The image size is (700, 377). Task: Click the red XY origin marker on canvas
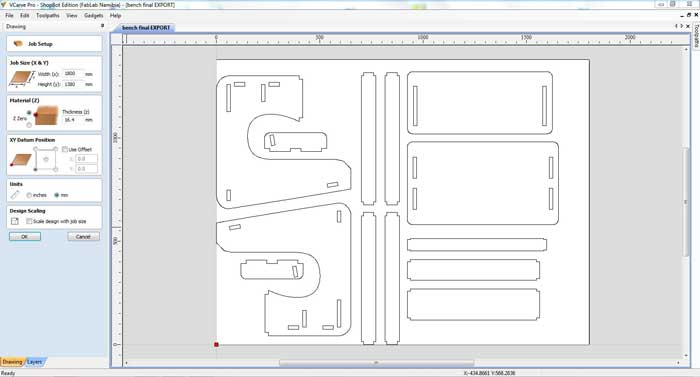[x=216, y=344]
